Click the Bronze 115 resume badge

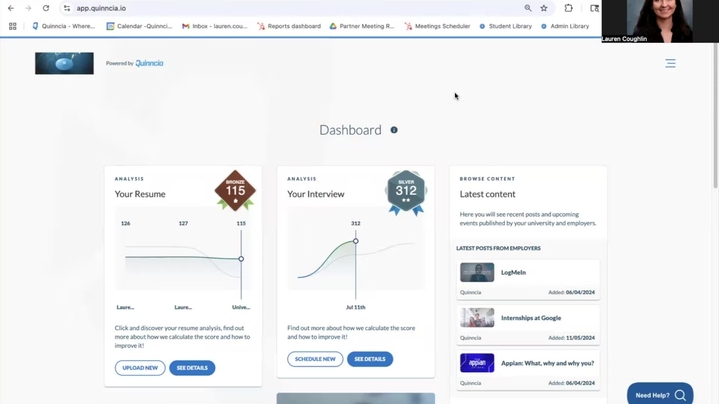[x=235, y=191]
